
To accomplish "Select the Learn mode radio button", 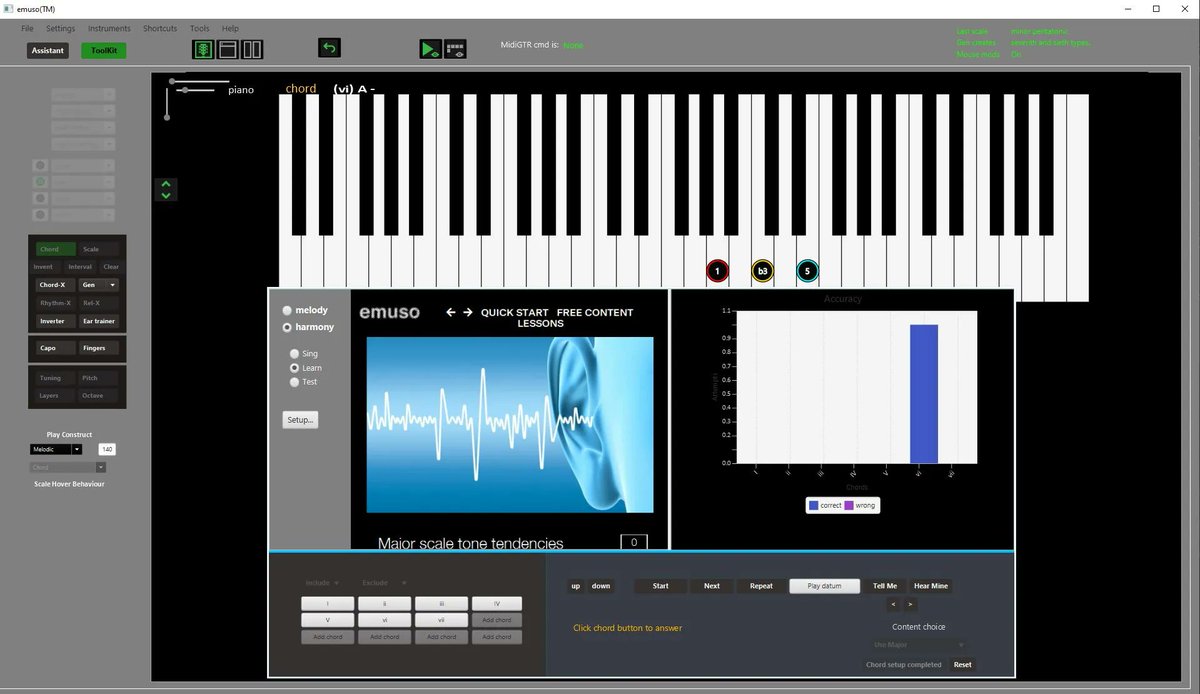I will click(294, 368).
